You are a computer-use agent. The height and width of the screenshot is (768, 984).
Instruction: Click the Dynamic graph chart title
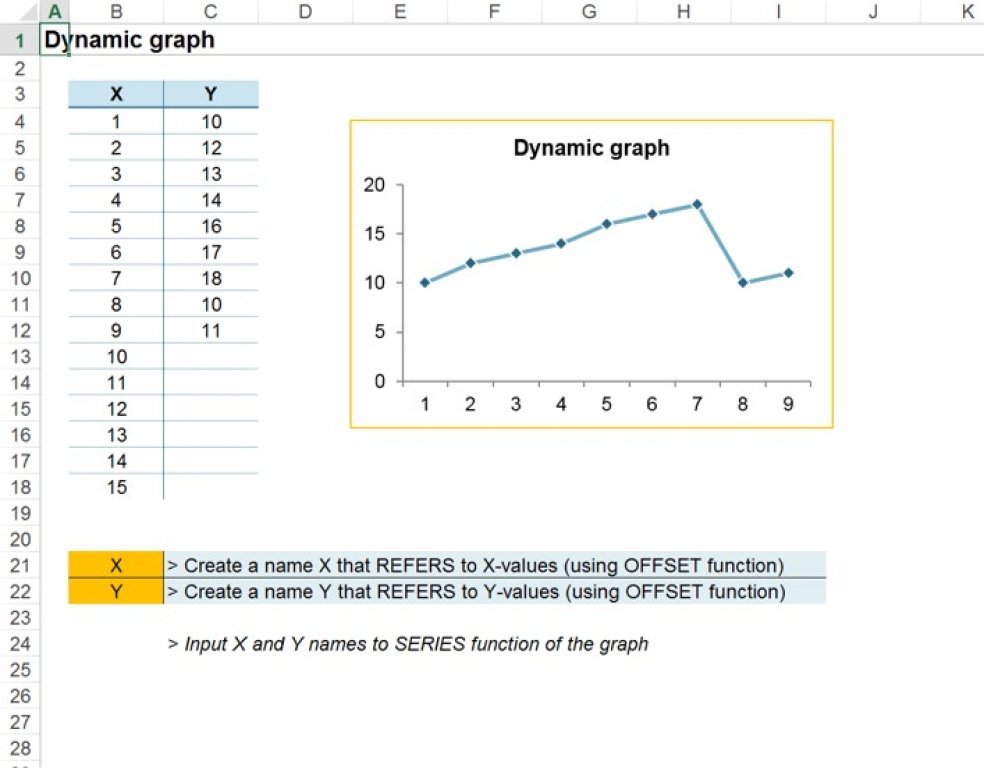click(589, 148)
